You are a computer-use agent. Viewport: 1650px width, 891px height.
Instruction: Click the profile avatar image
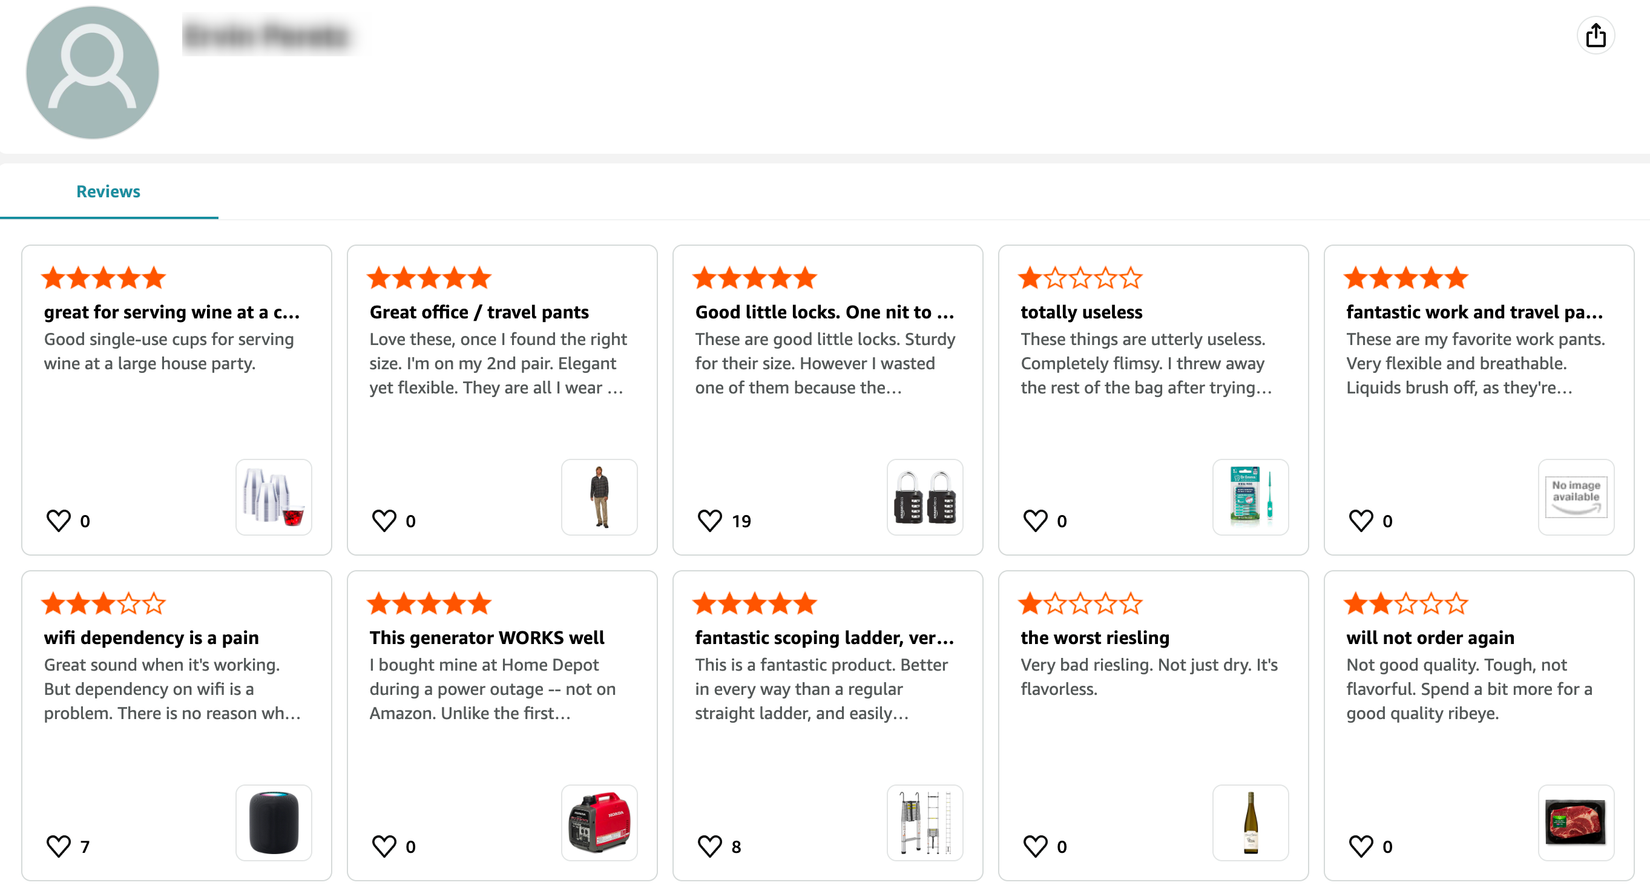[x=93, y=72]
